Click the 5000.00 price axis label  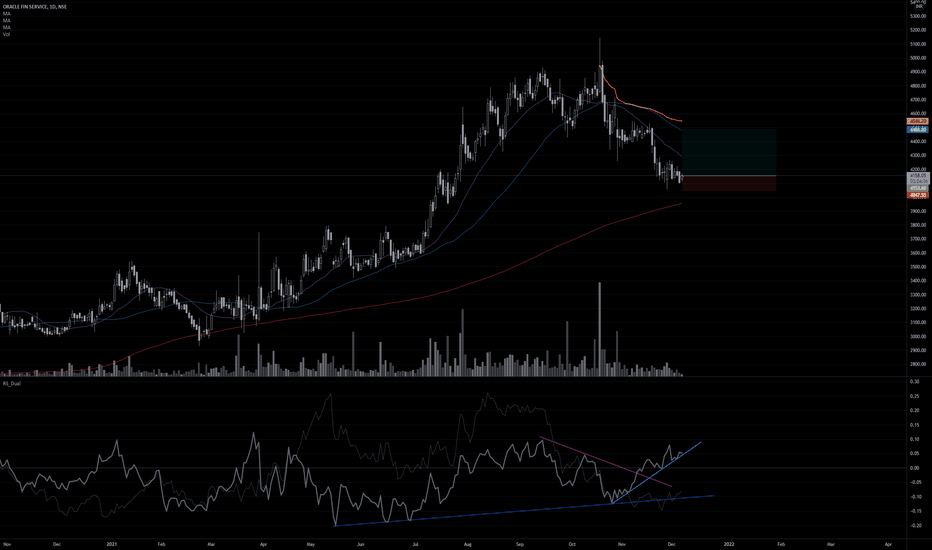point(918,58)
